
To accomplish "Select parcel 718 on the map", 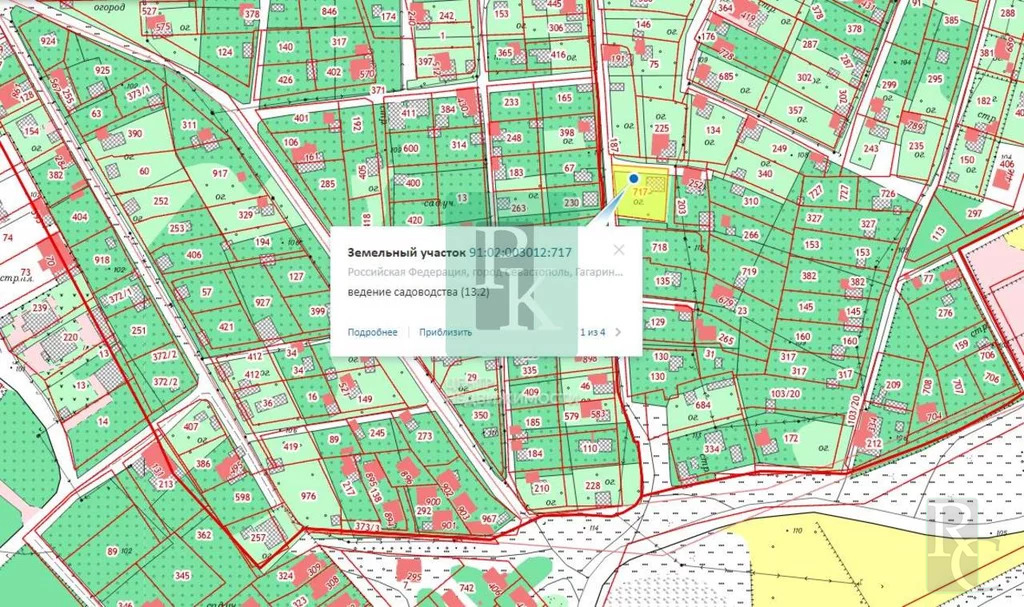I will pos(659,246).
